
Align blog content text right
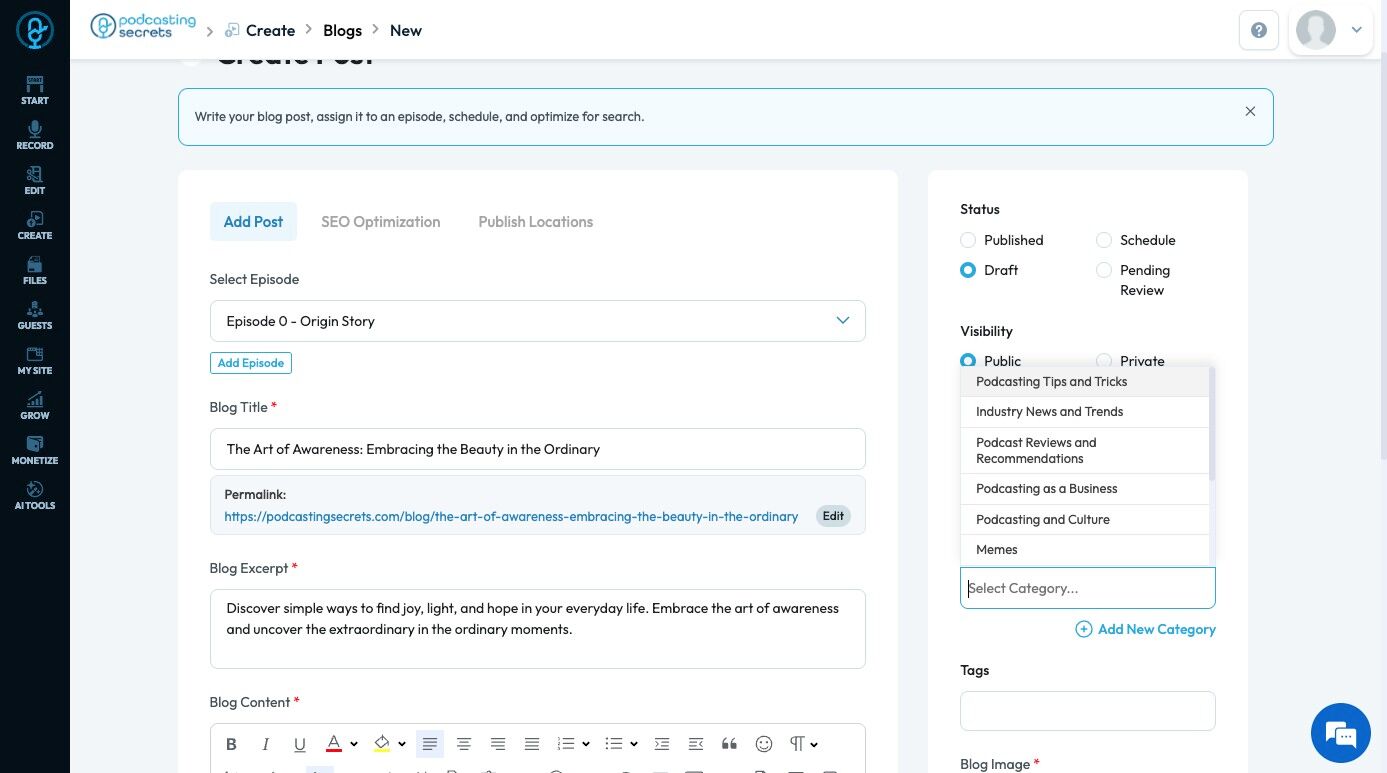point(498,744)
